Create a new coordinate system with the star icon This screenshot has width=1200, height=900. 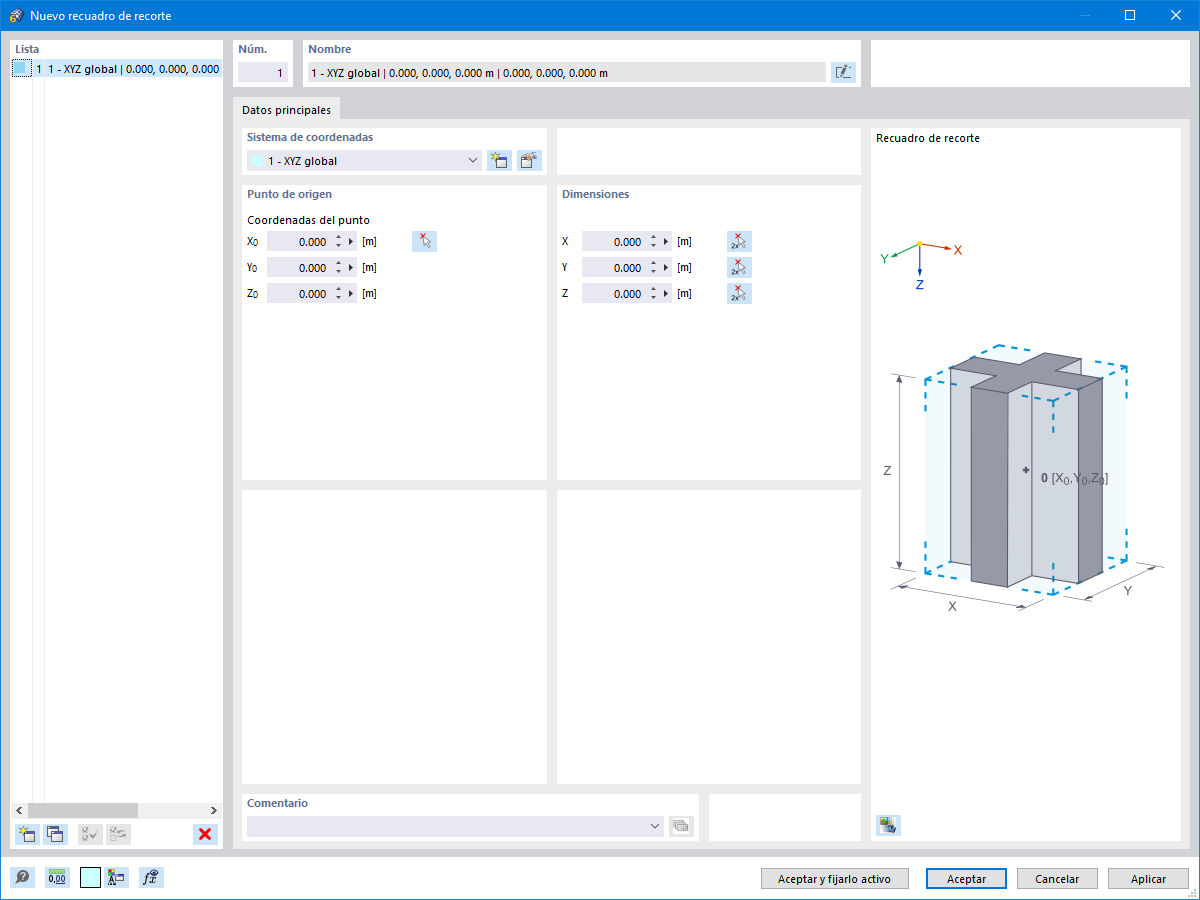point(499,160)
